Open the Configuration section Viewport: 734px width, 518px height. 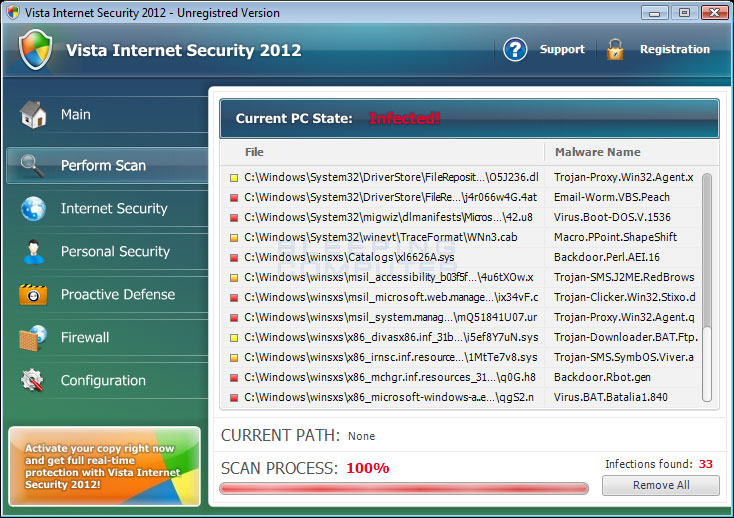click(107, 380)
